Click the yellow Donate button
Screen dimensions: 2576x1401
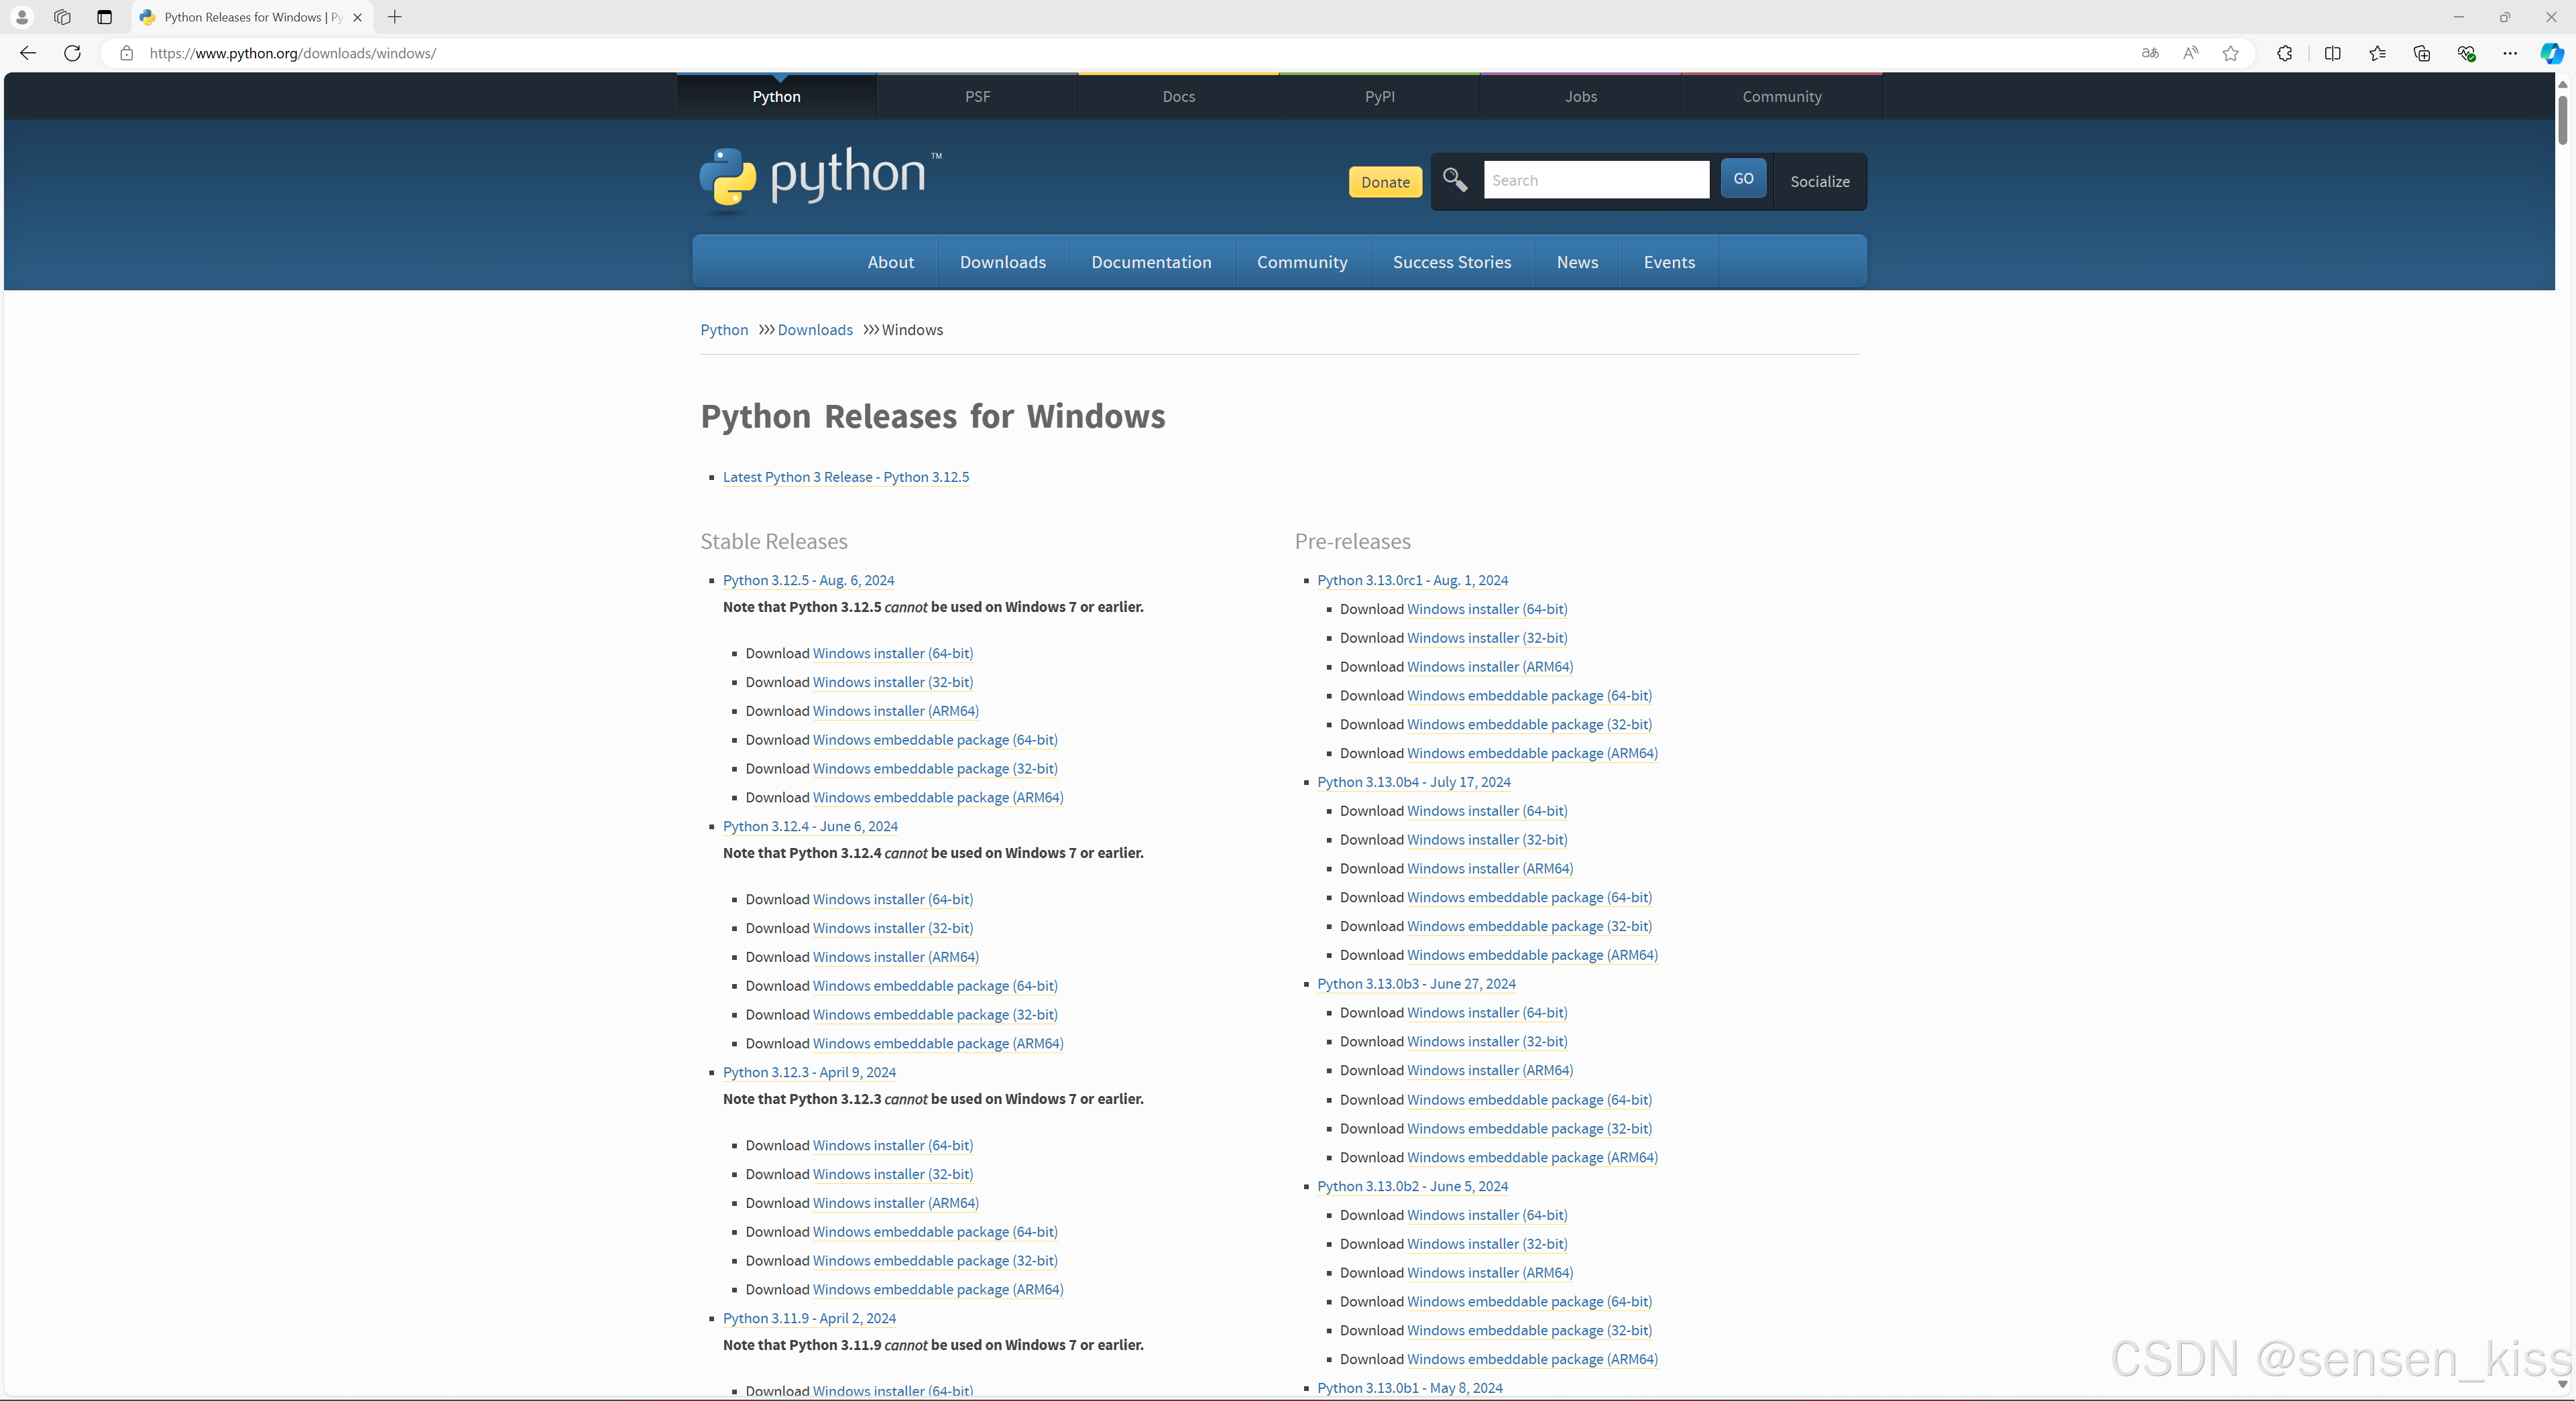[x=1385, y=182]
